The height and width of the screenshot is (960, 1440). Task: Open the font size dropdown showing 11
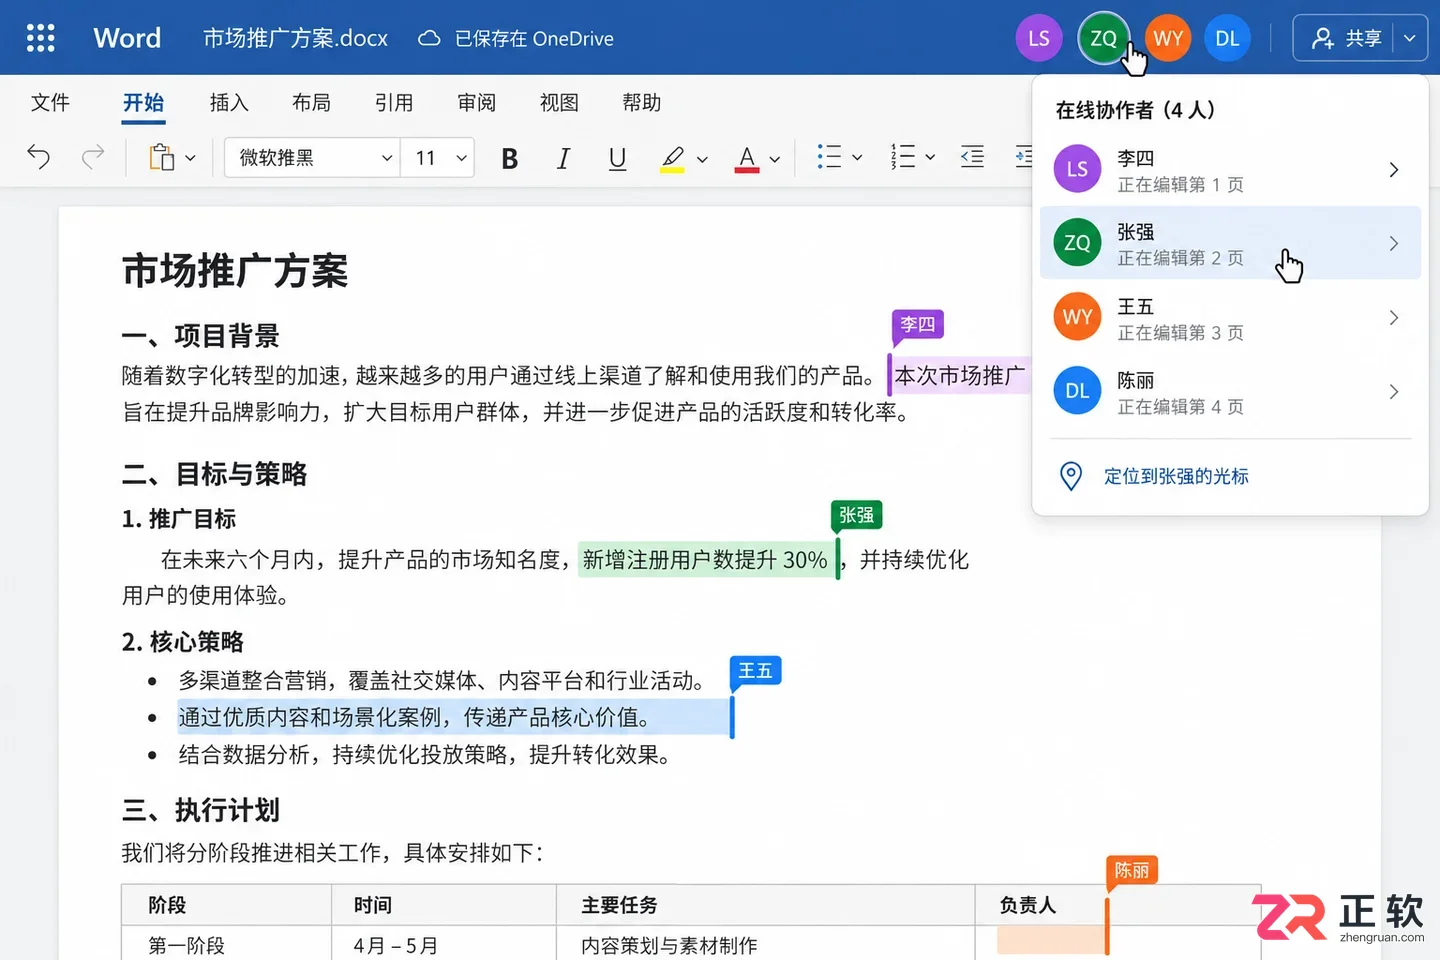tap(438, 158)
